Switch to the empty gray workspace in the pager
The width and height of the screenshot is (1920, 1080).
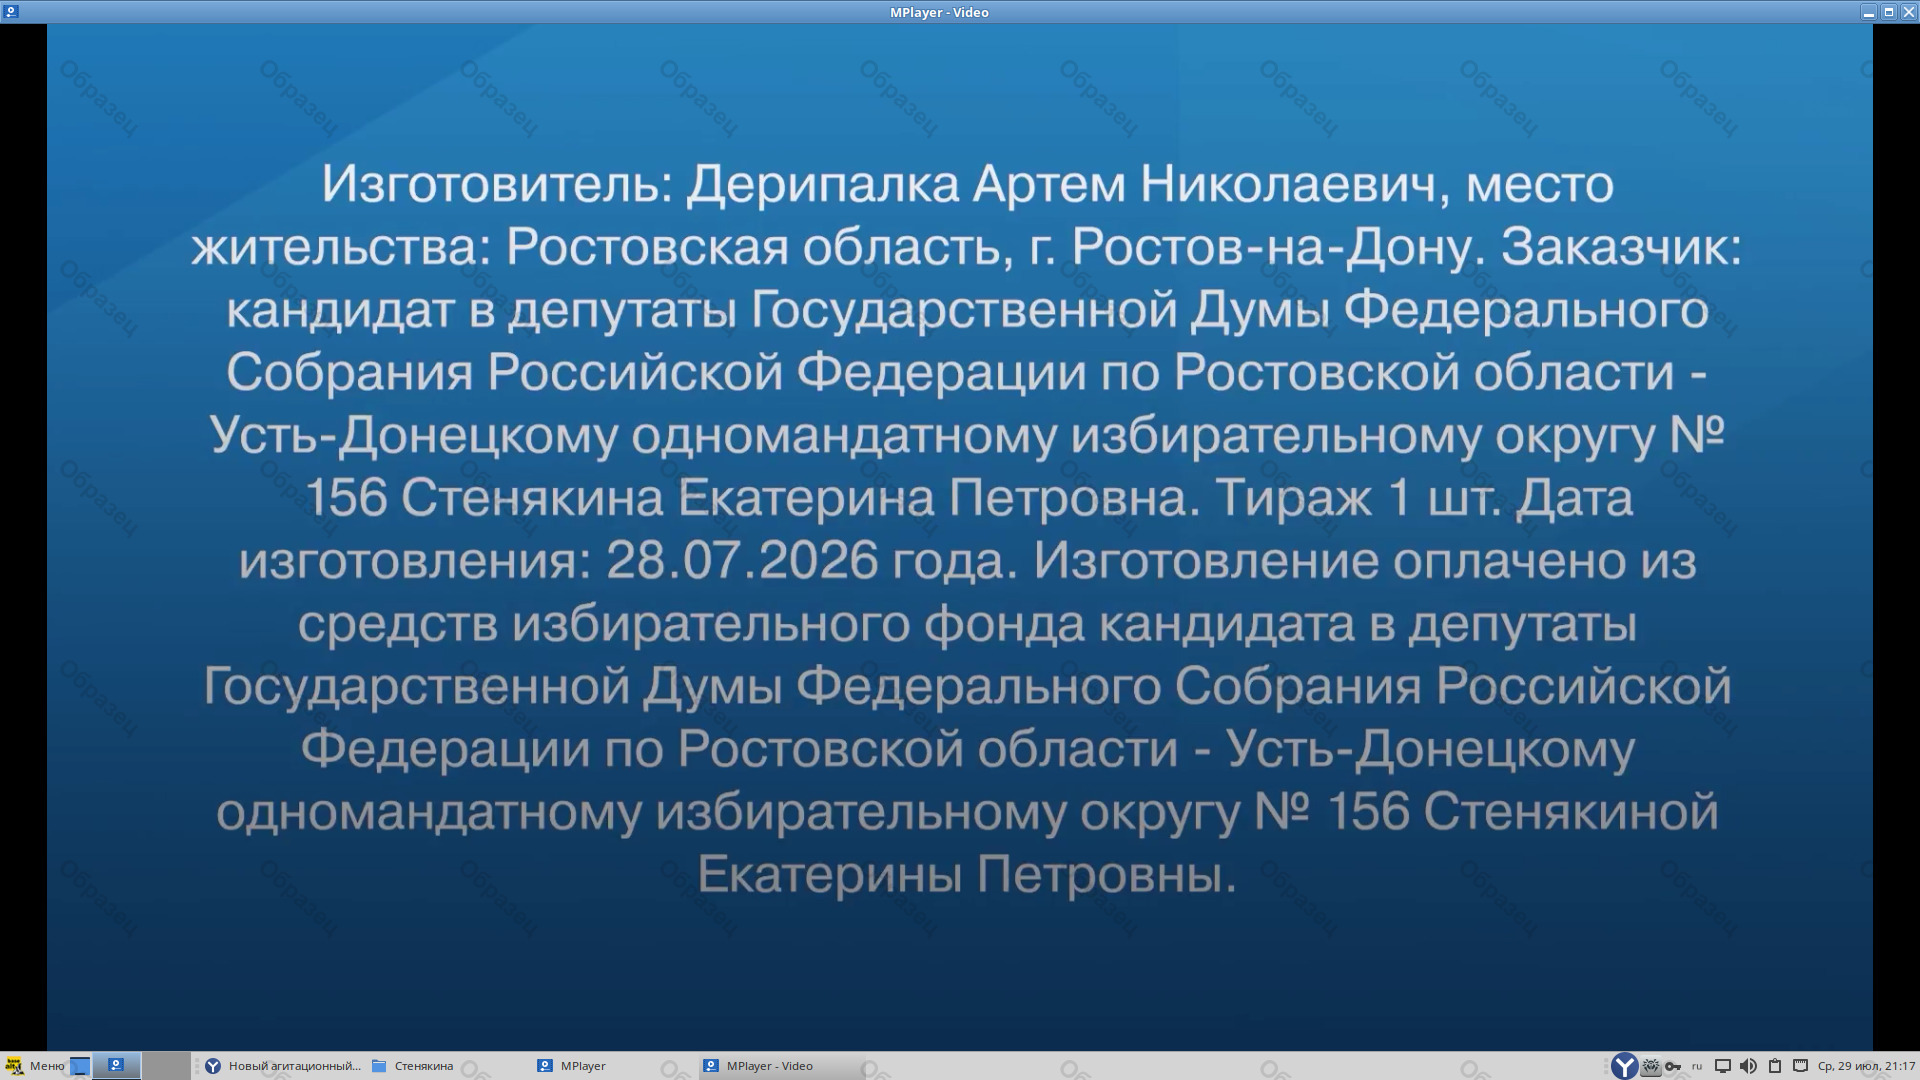166,1066
